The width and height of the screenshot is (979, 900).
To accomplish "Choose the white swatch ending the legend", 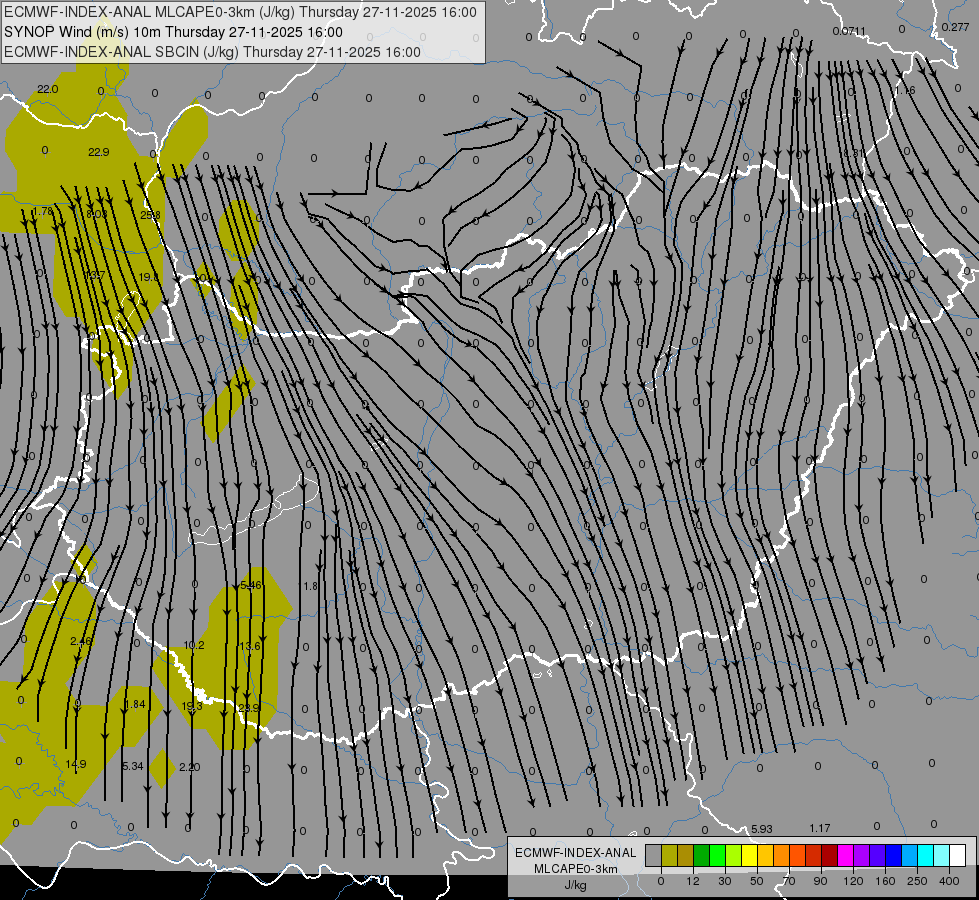I will click(x=957, y=855).
